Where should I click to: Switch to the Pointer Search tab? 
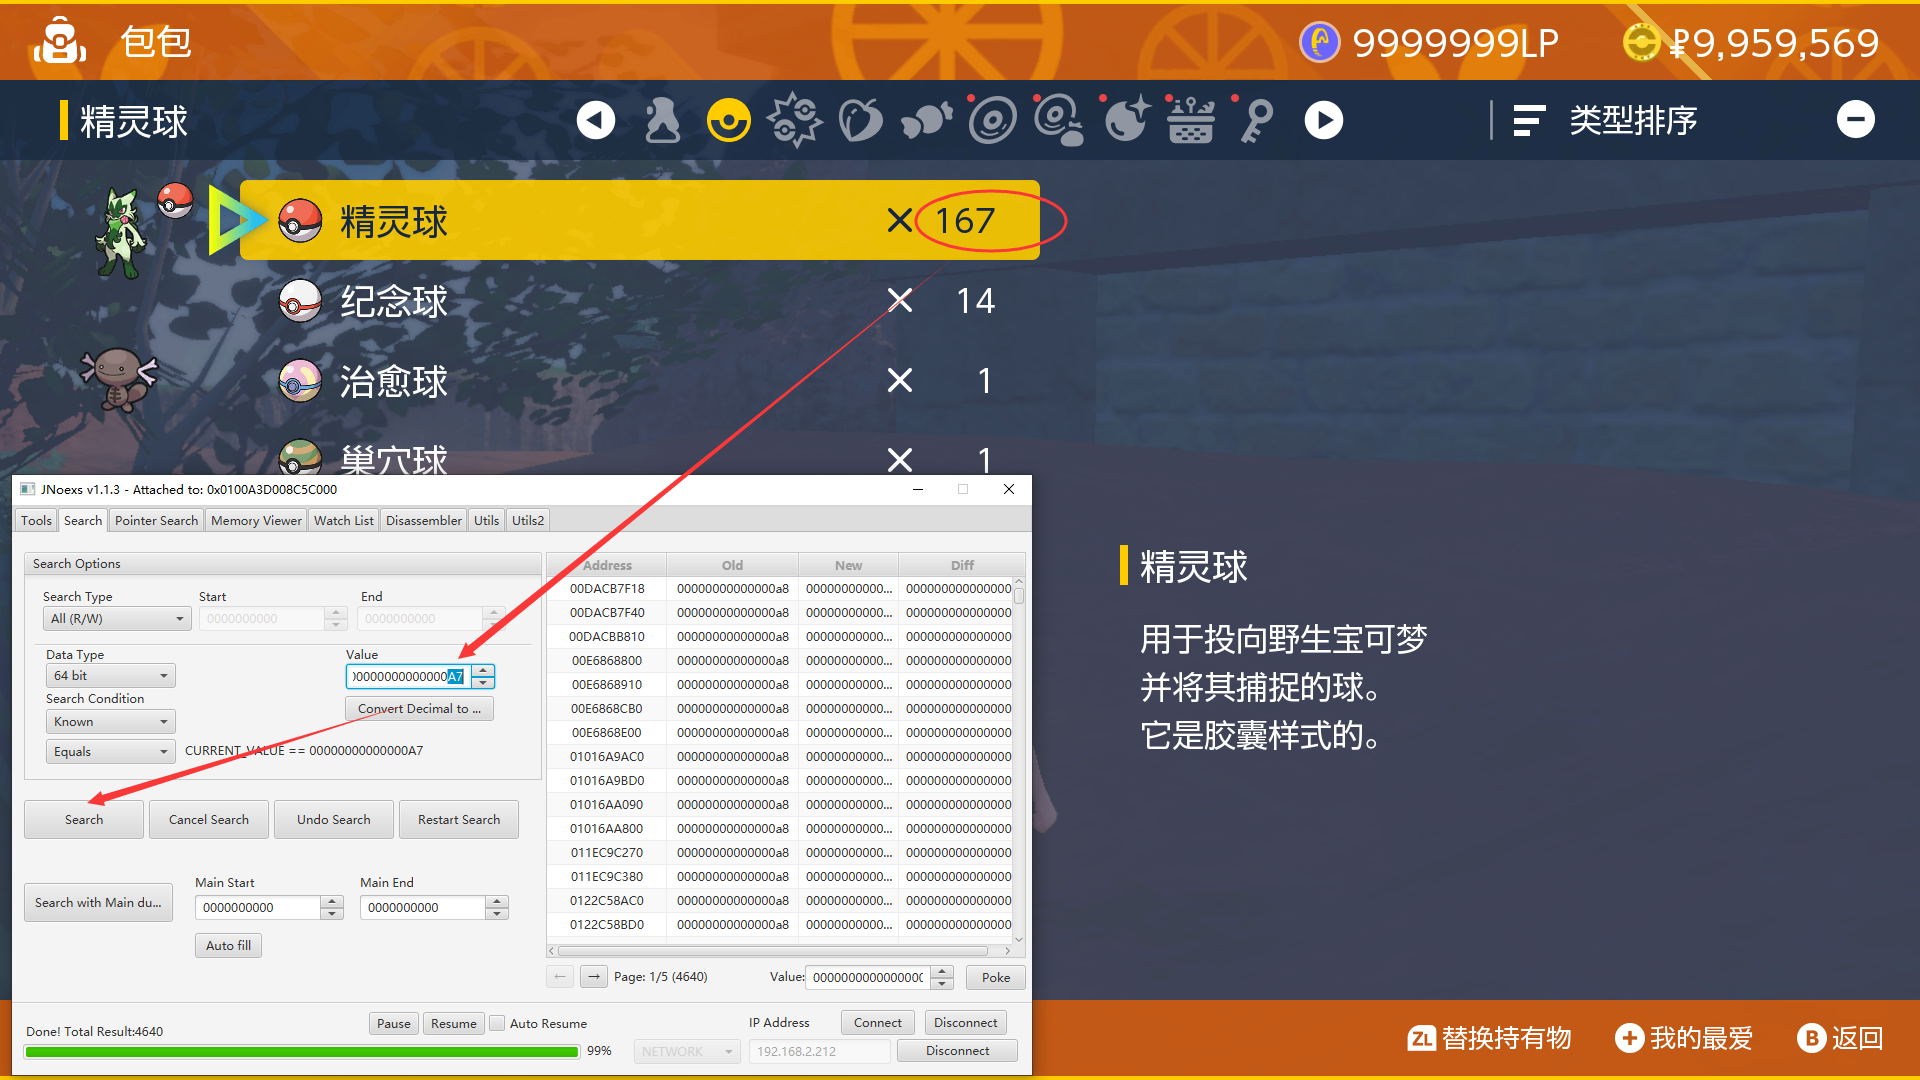pyautogui.click(x=156, y=520)
